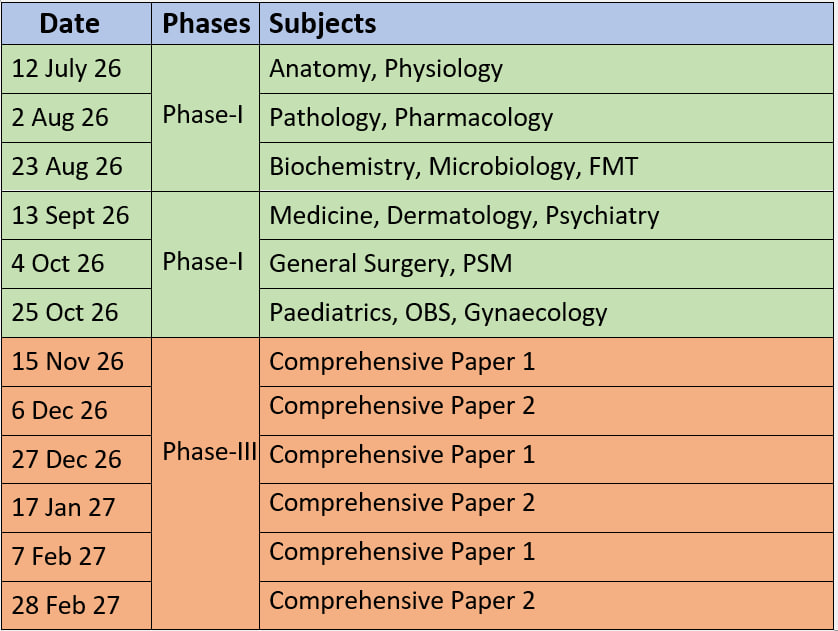Click the Date column header
This screenshot has width=838, height=631.
point(76,24)
